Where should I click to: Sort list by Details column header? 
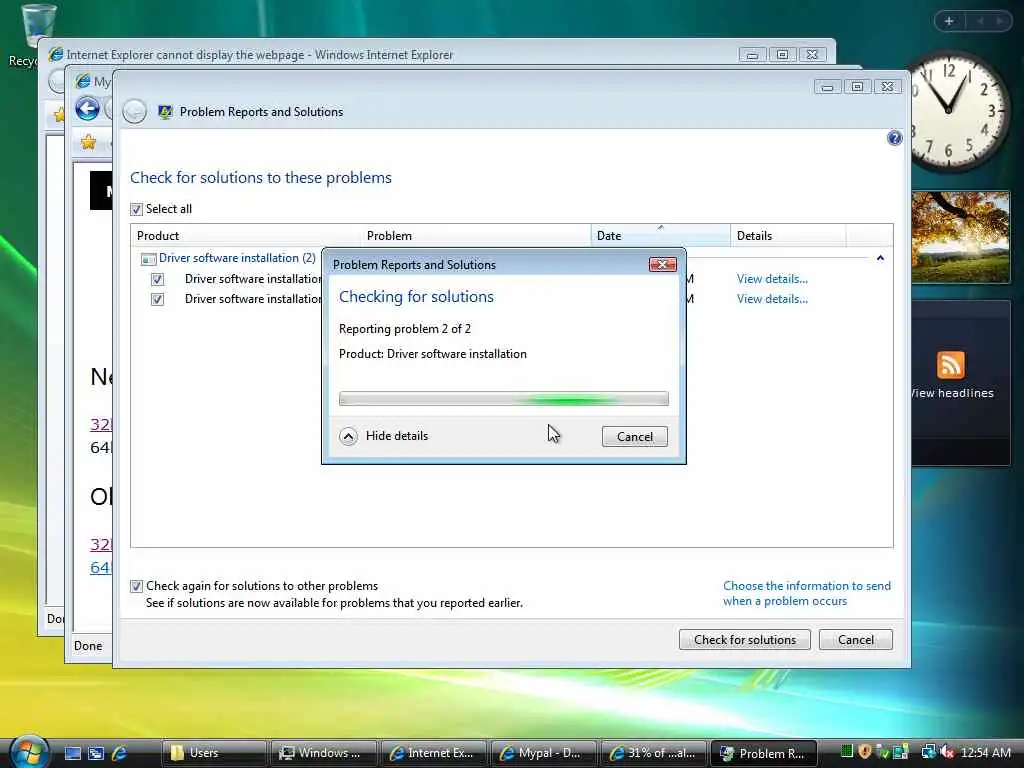click(x=788, y=236)
